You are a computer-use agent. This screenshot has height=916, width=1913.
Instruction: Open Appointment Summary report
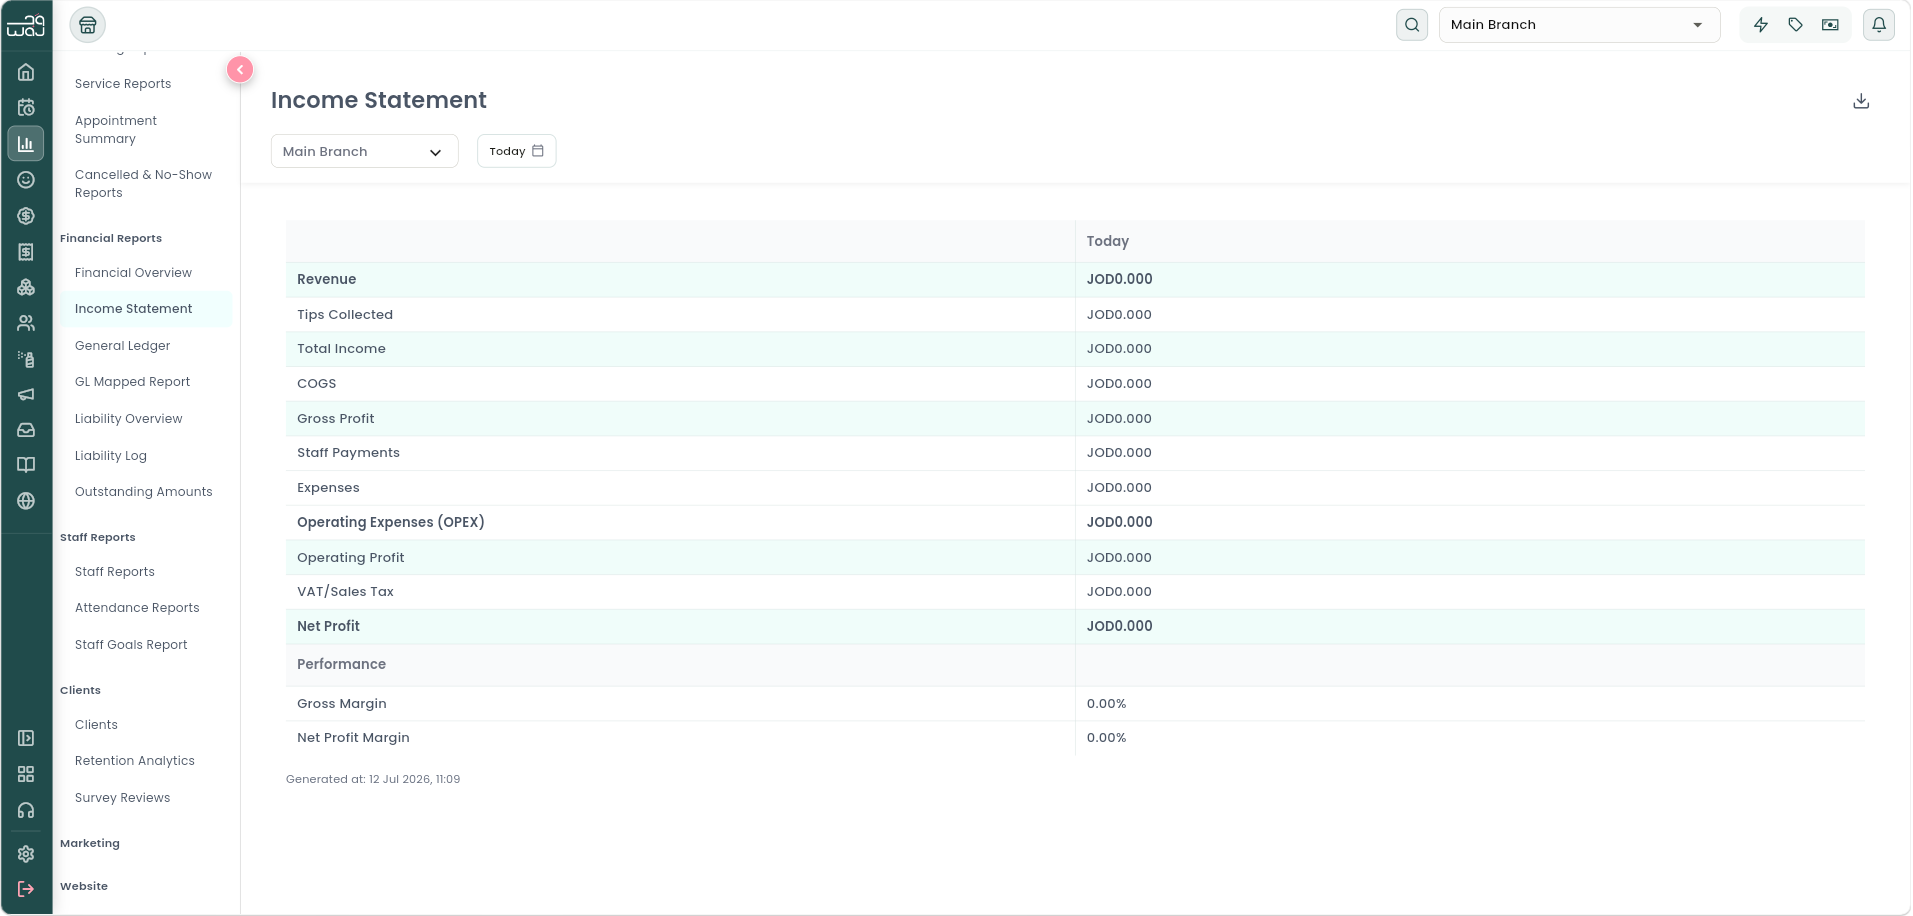pyautogui.click(x=116, y=130)
